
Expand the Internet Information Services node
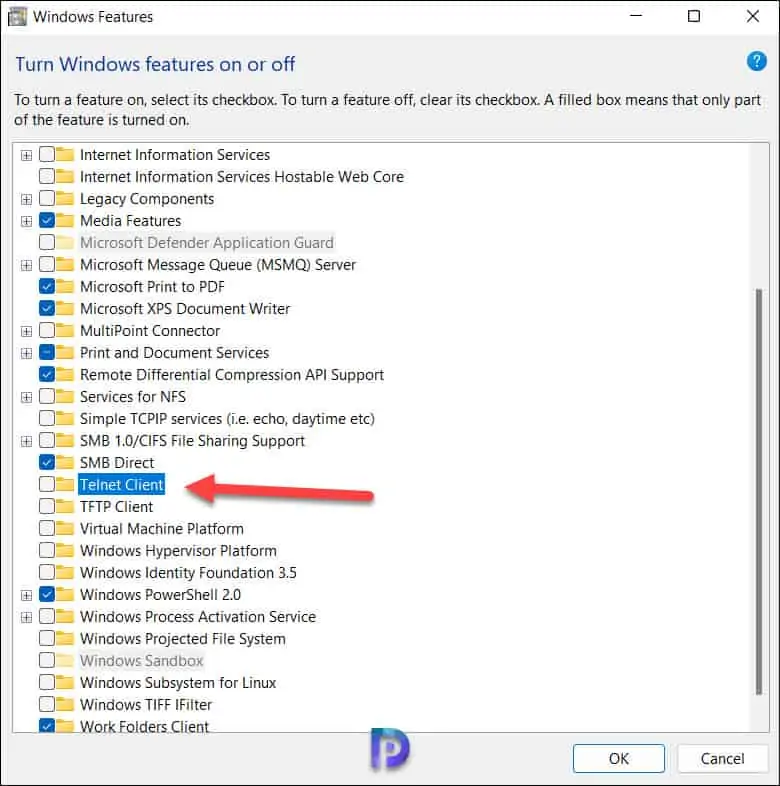pos(27,155)
